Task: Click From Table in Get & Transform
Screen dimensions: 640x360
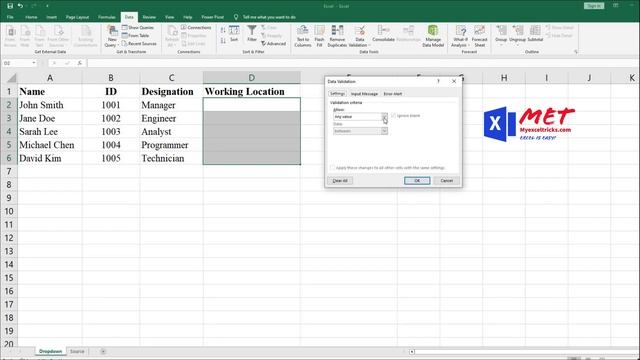Action: click(x=135, y=36)
